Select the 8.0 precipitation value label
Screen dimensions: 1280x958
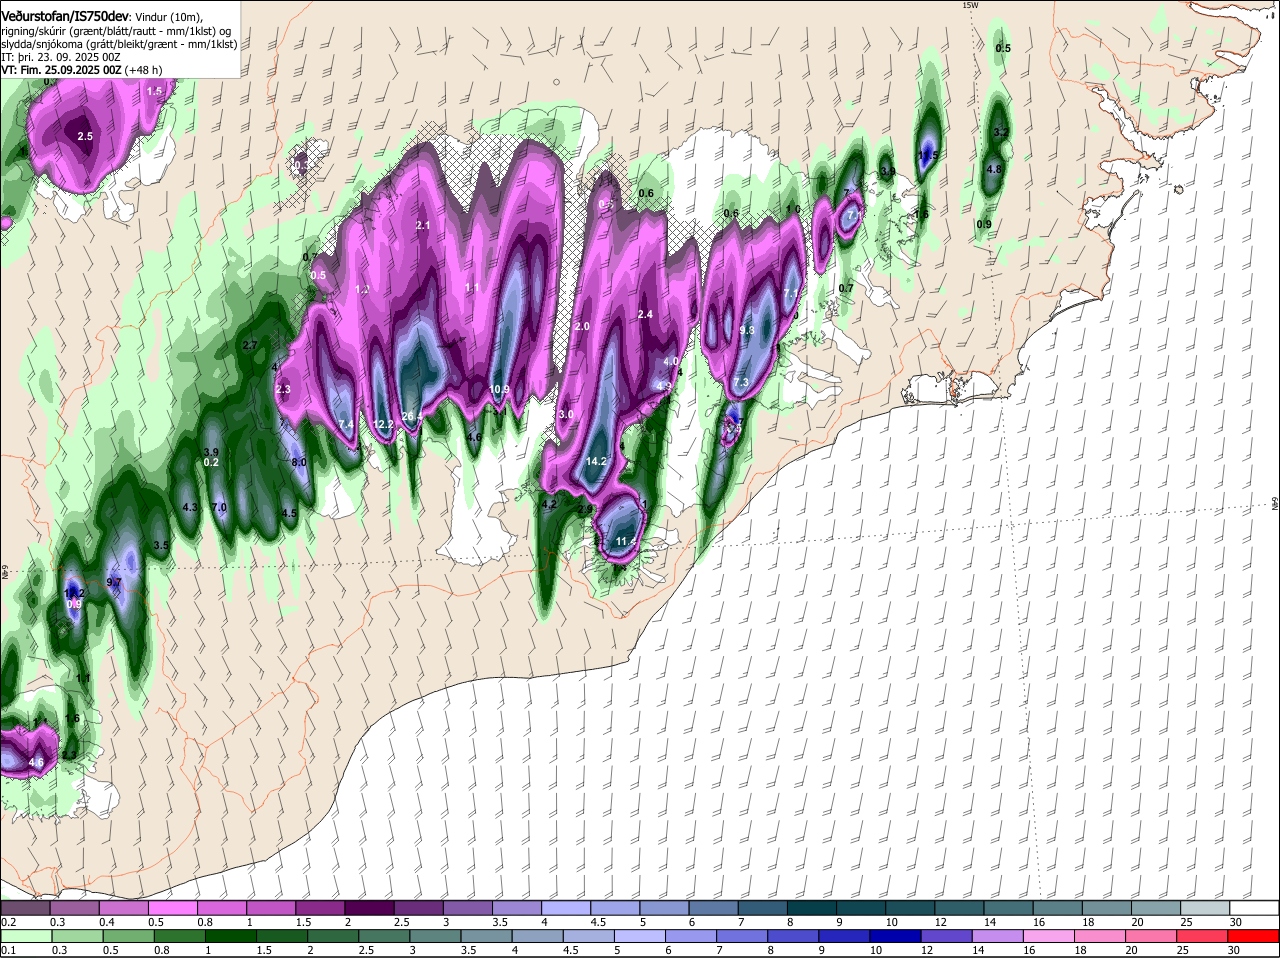pyautogui.click(x=298, y=462)
